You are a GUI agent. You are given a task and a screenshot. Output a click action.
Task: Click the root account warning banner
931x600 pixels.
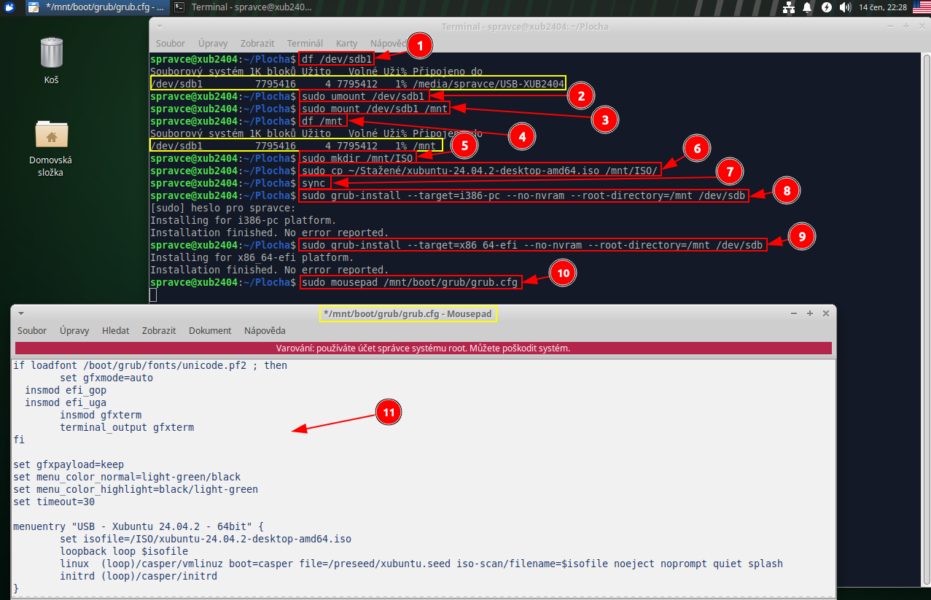(423, 348)
